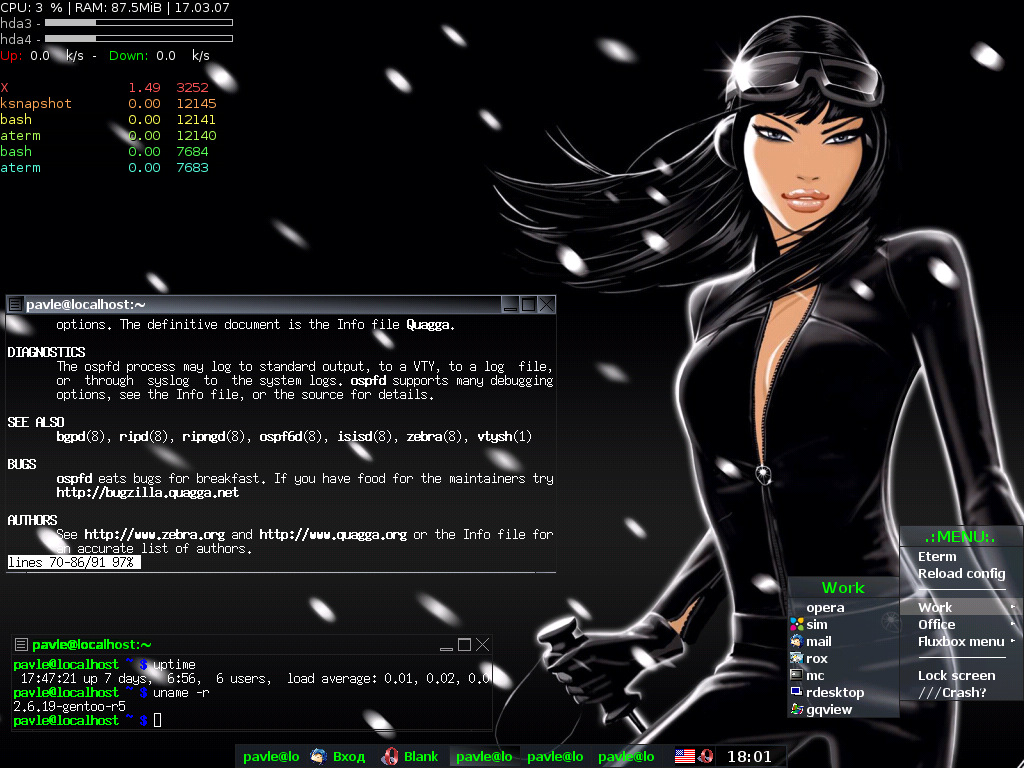The image size is (1024, 768).
Task: Click the '2.6.19-gentoo-r5' kernel output
Action: pos(69,706)
